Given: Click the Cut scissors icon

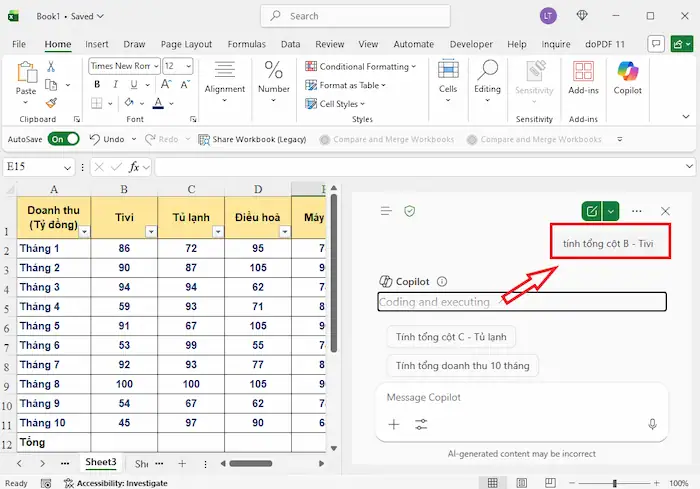Looking at the screenshot, I should pos(51,66).
